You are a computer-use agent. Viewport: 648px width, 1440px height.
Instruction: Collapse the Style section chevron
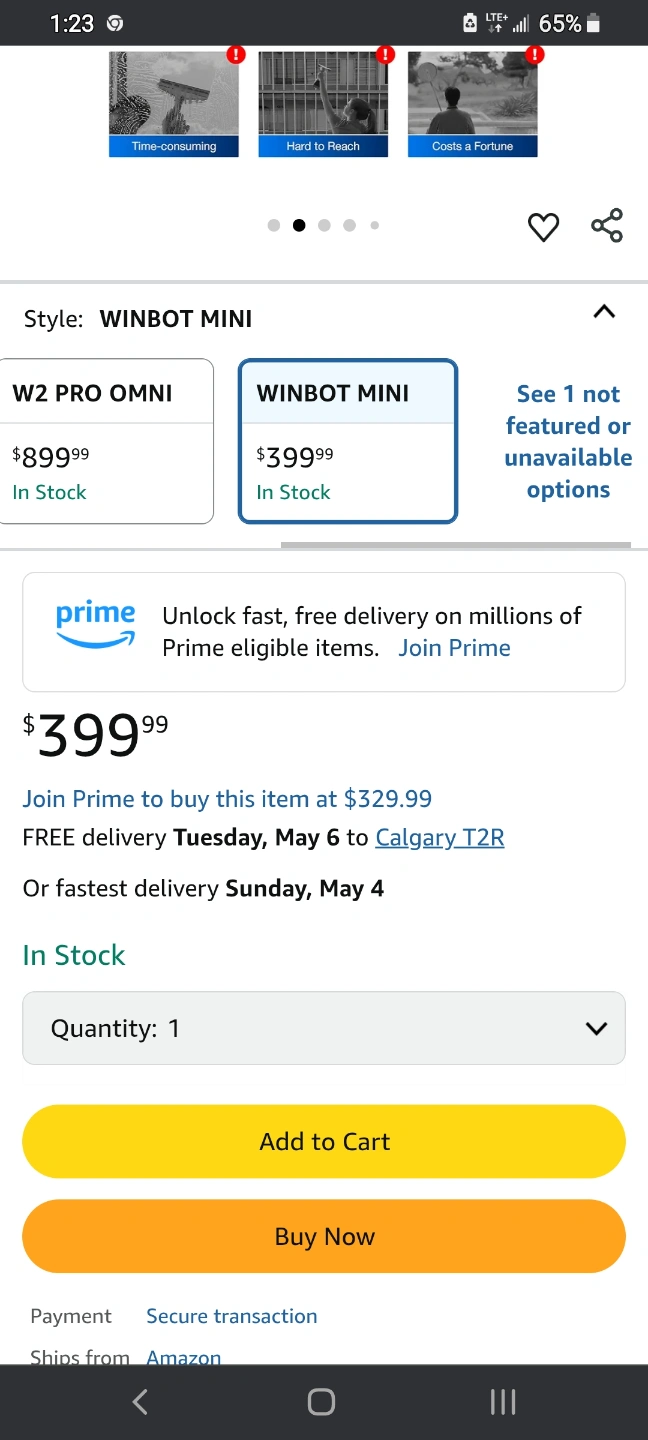(604, 312)
